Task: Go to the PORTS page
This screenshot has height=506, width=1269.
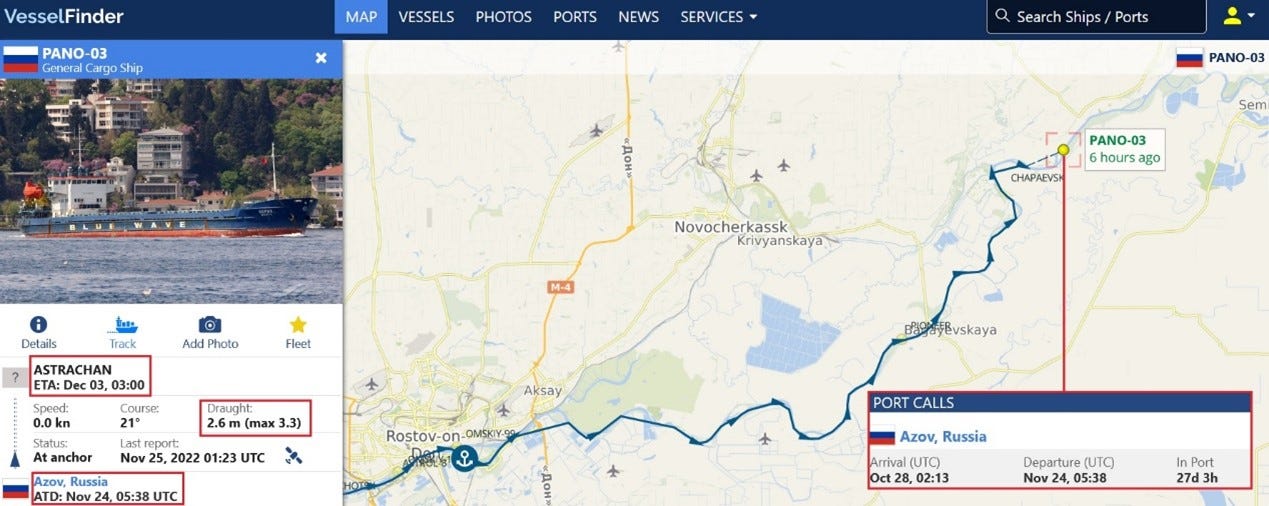Action: (x=575, y=17)
